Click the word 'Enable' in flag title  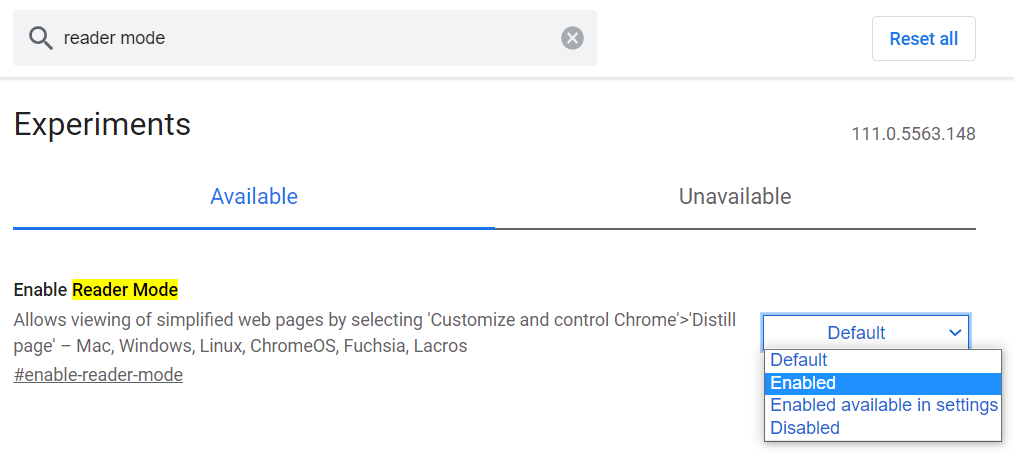(40, 290)
